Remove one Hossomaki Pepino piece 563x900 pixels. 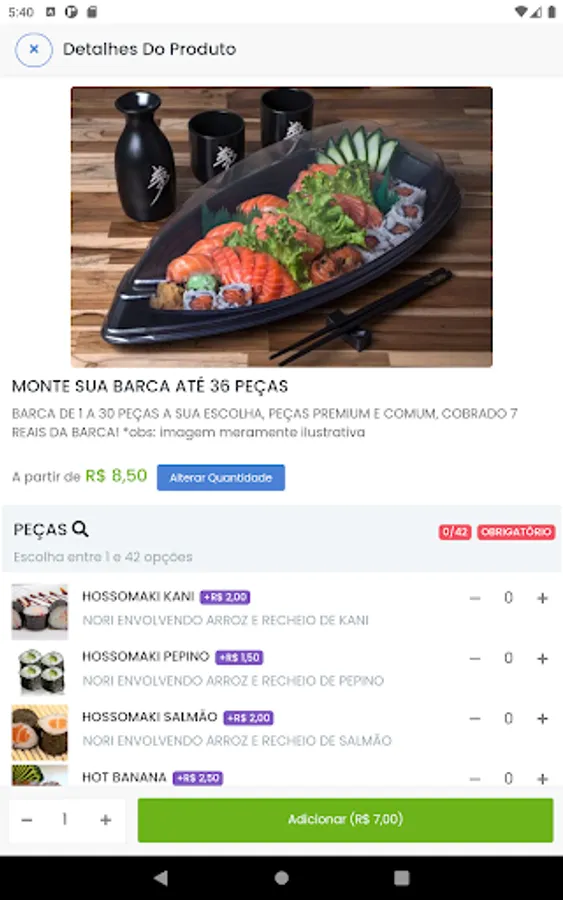coord(475,658)
